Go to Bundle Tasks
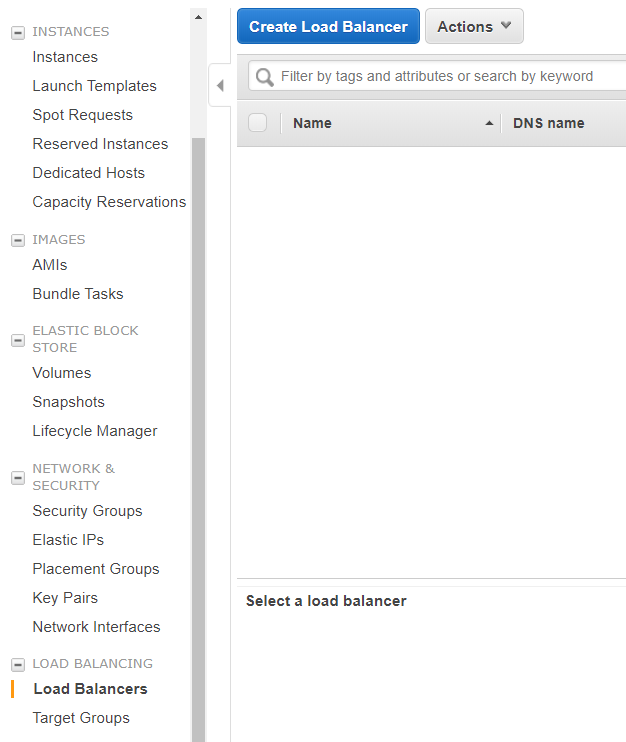This screenshot has width=626, height=742. click(x=78, y=294)
